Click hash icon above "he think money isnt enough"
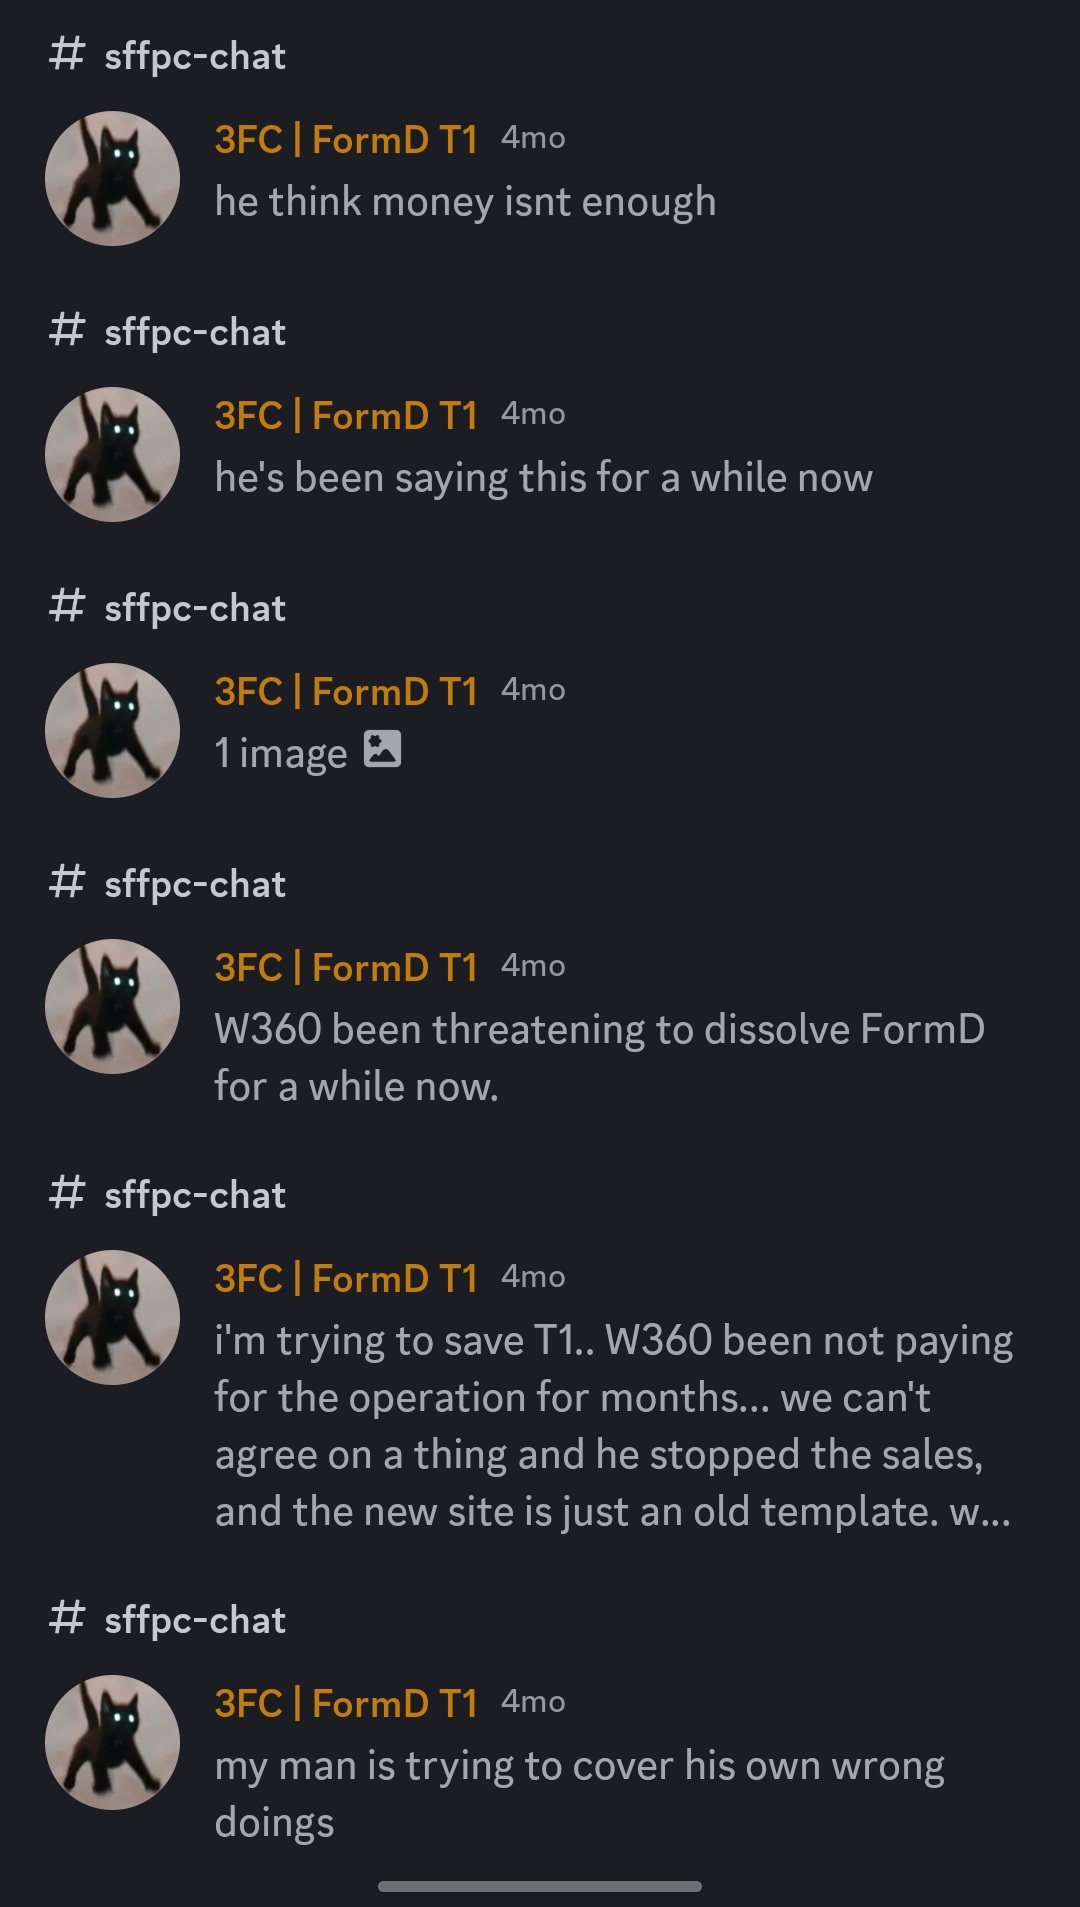Viewport: 1080px width, 1907px height. tap(67, 55)
